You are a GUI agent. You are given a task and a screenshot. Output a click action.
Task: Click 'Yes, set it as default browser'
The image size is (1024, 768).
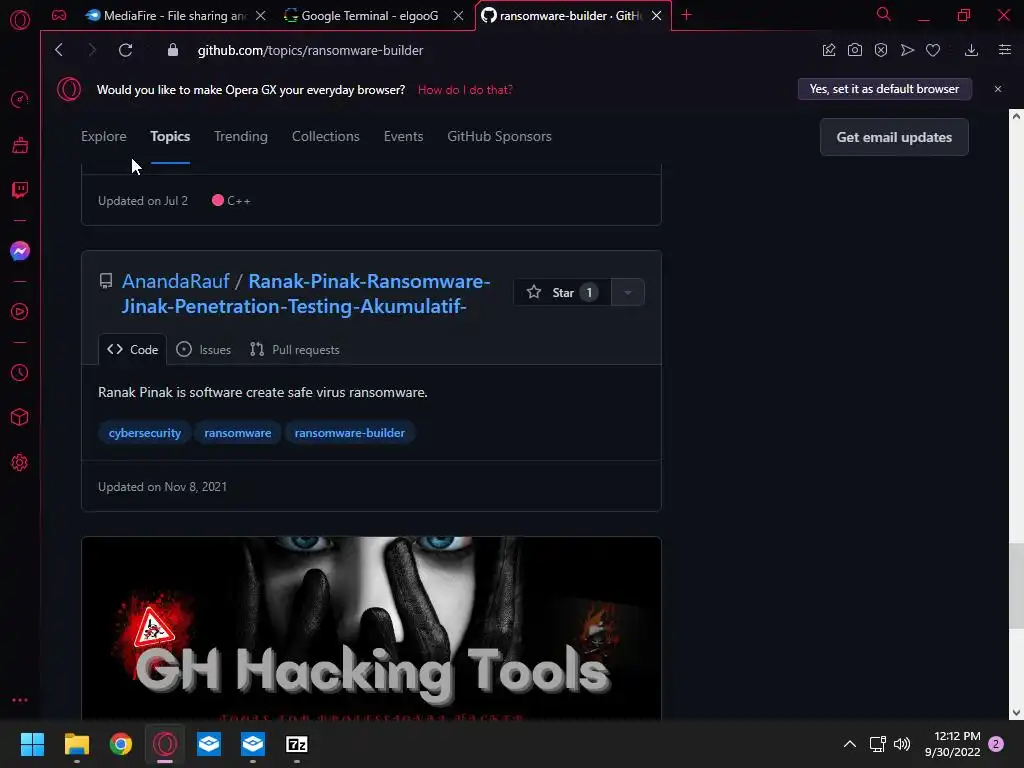[x=884, y=89]
